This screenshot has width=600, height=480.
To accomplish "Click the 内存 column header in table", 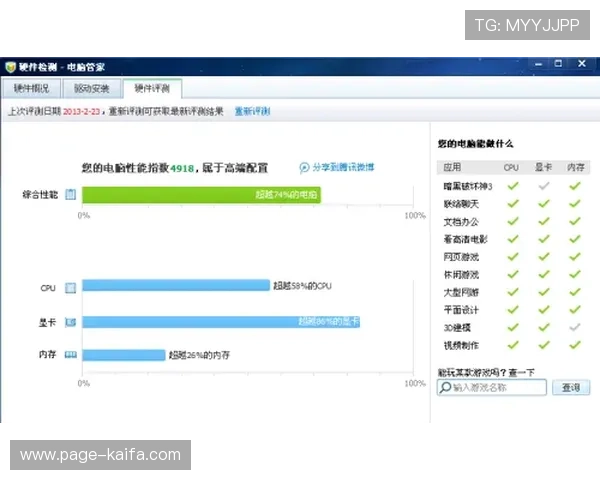I will [x=576, y=167].
